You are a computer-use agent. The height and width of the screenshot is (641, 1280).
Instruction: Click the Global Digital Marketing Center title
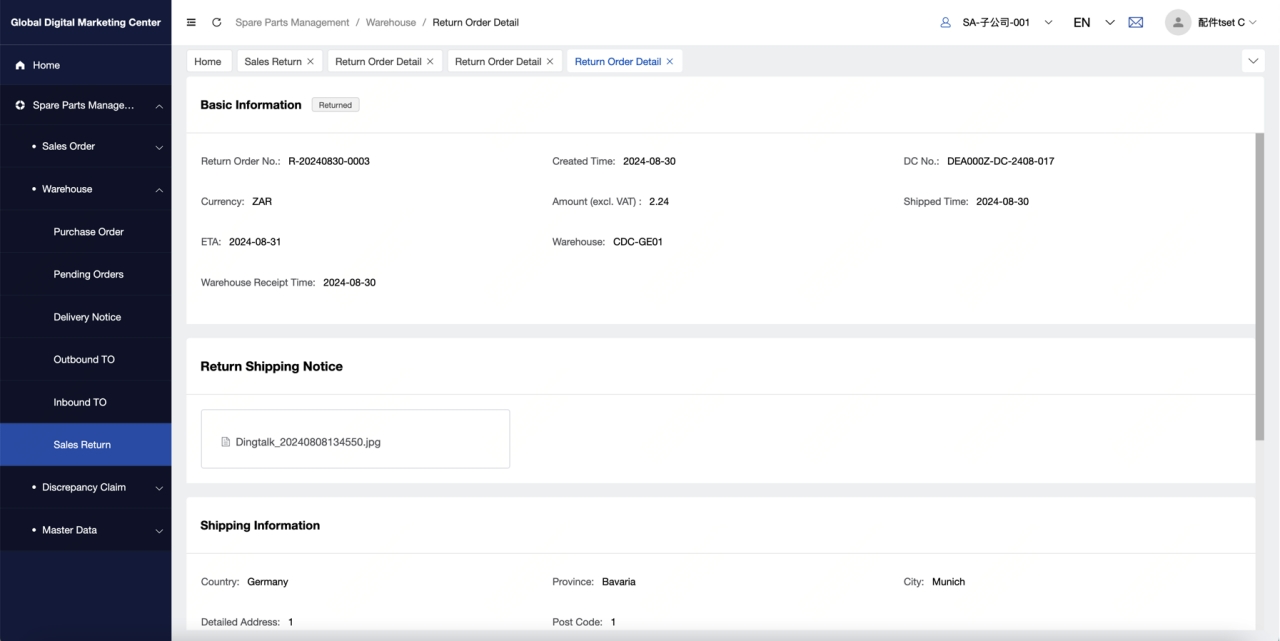(86, 22)
